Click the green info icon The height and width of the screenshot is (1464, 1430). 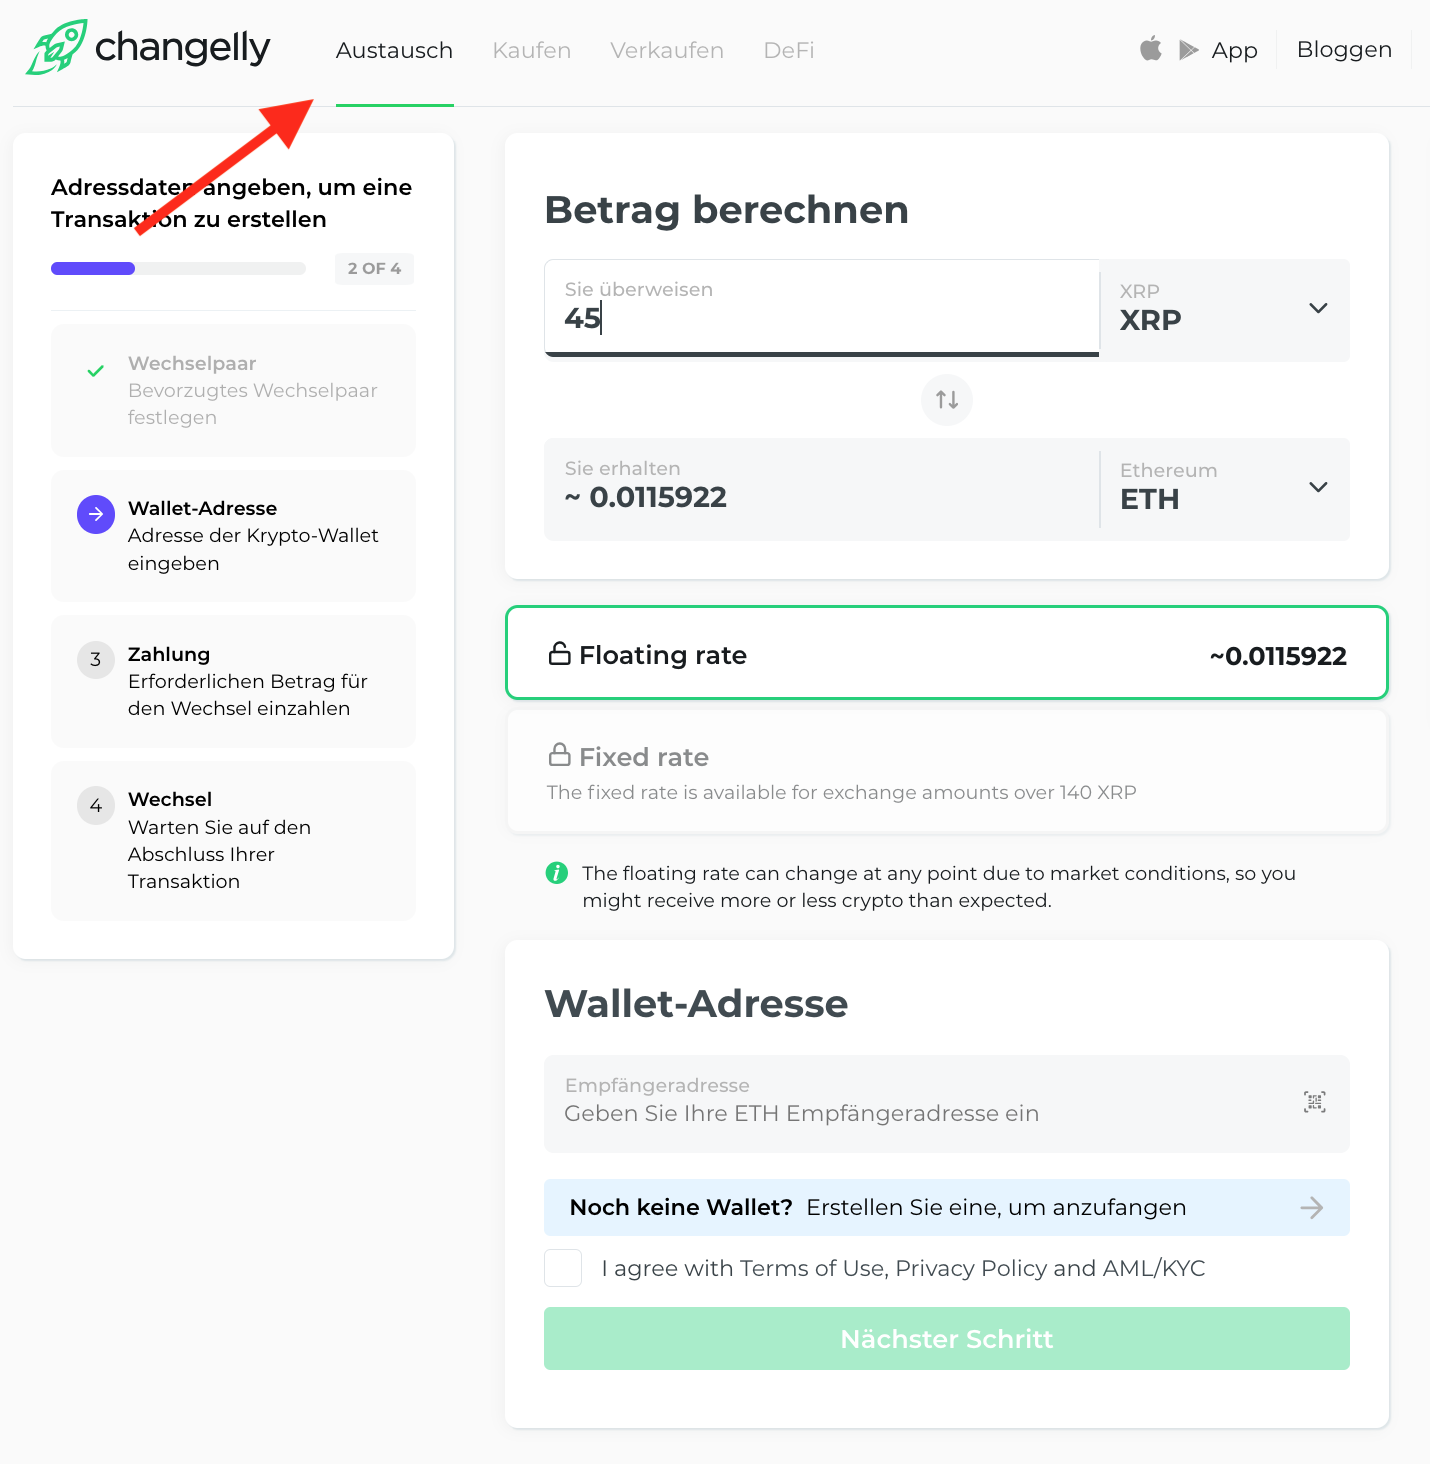pos(557,873)
